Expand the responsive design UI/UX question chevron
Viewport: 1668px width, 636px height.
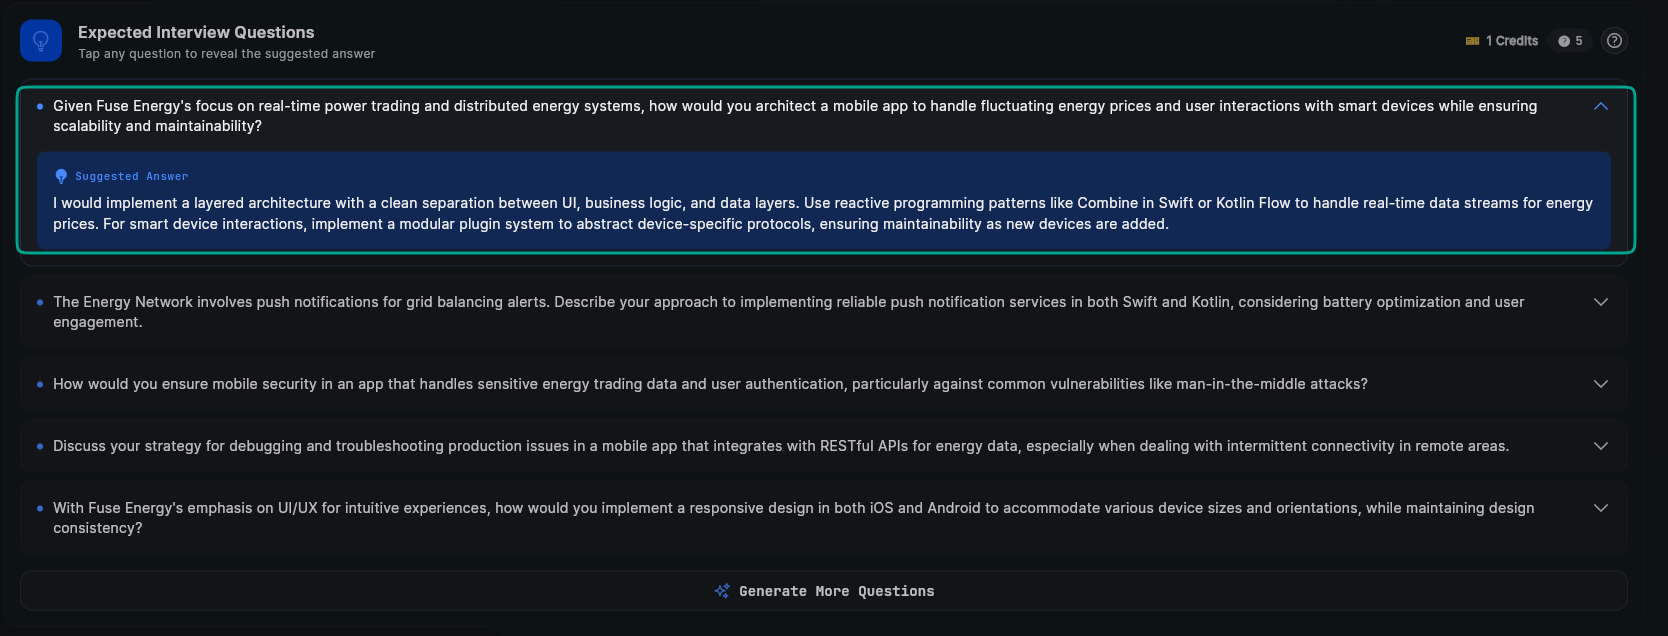point(1600,508)
